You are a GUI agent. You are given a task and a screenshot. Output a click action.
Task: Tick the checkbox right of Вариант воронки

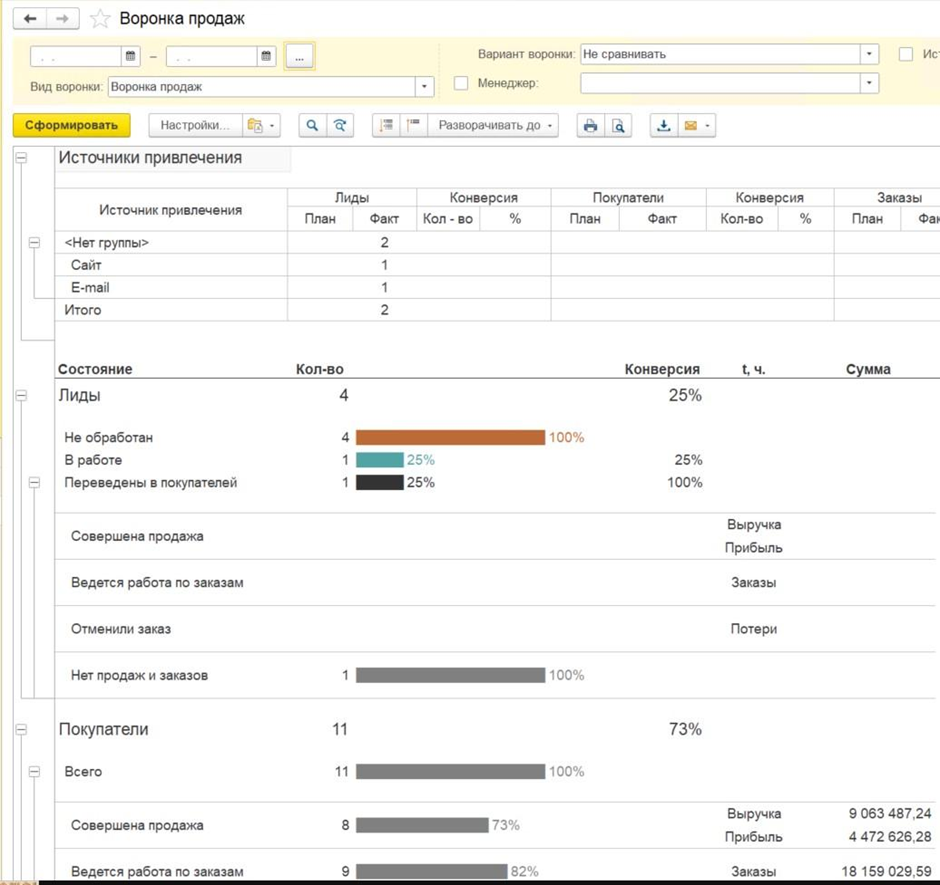906,54
